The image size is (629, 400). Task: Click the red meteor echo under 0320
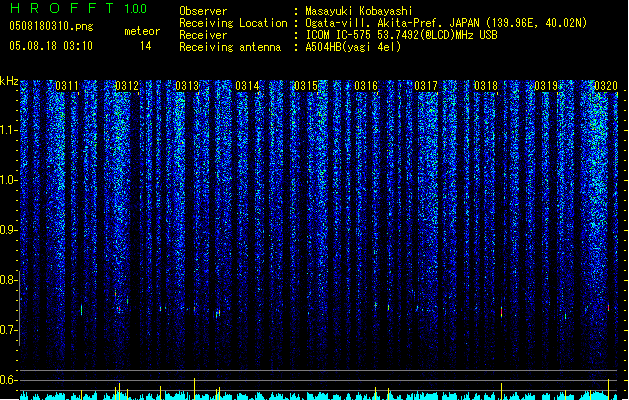click(x=609, y=308)
